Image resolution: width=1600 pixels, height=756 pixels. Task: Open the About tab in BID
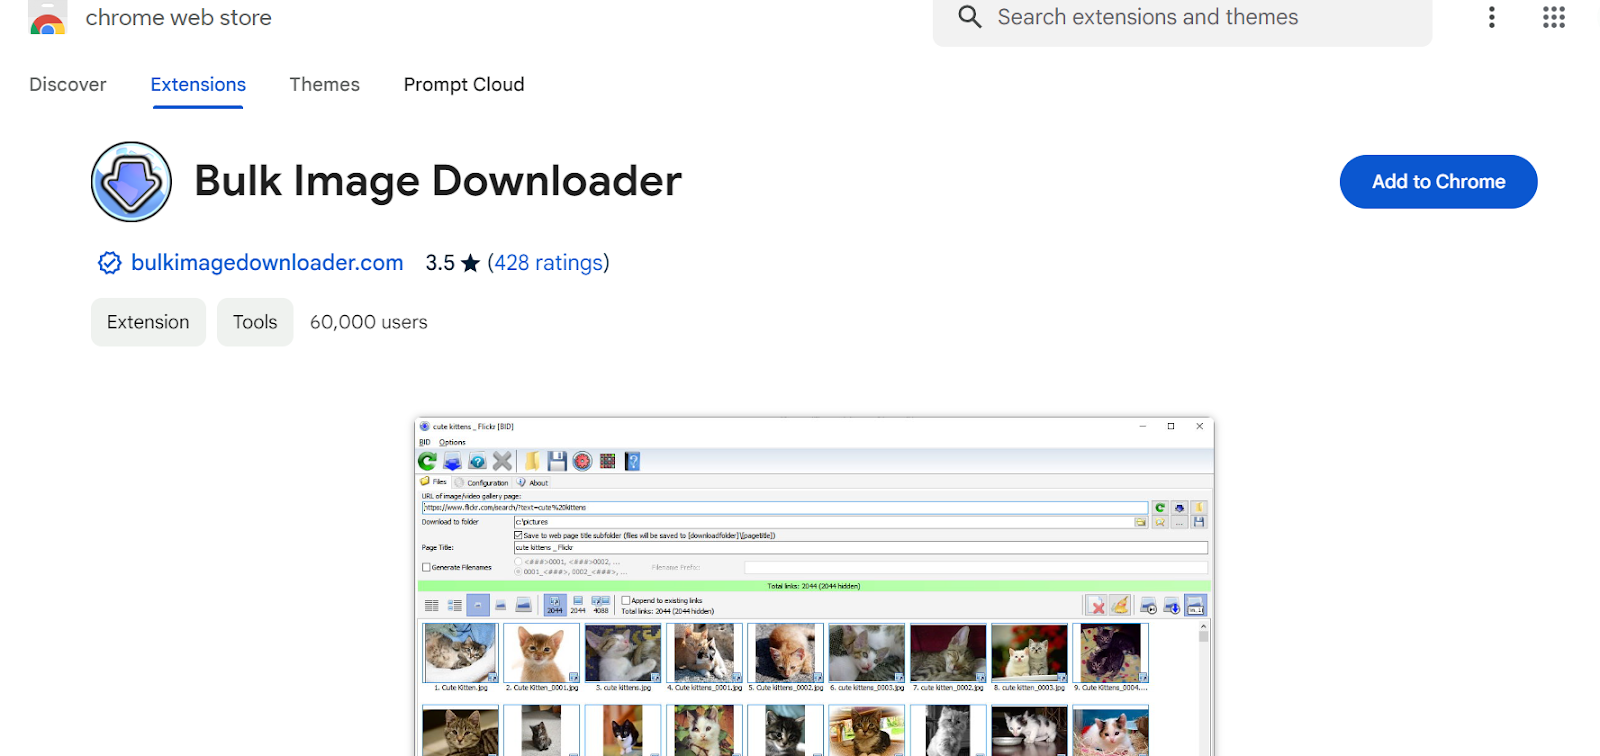pos(532,482)
